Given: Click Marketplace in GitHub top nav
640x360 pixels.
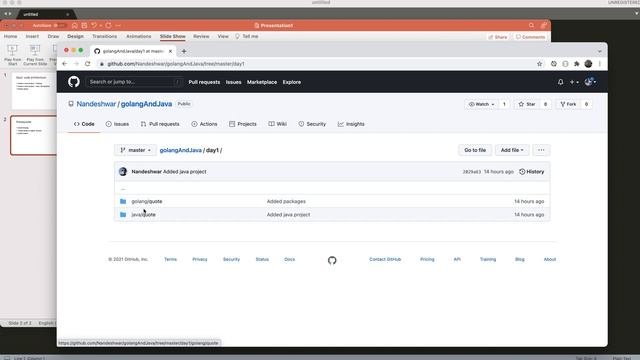Looking at the screenshot, I should [x=262, y=82].
